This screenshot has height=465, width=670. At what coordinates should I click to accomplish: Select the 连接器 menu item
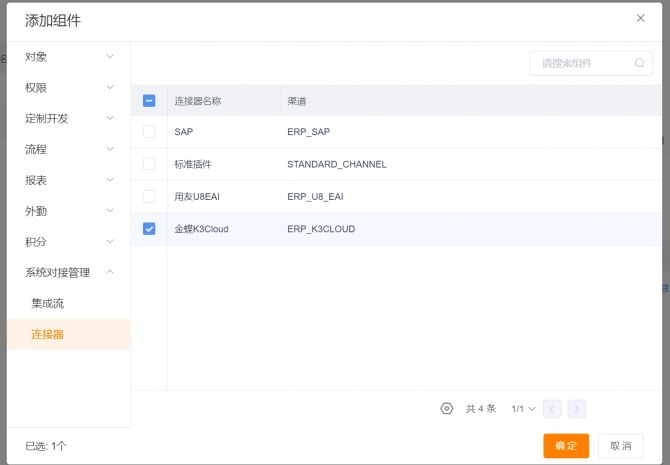(x=47, y=334)
